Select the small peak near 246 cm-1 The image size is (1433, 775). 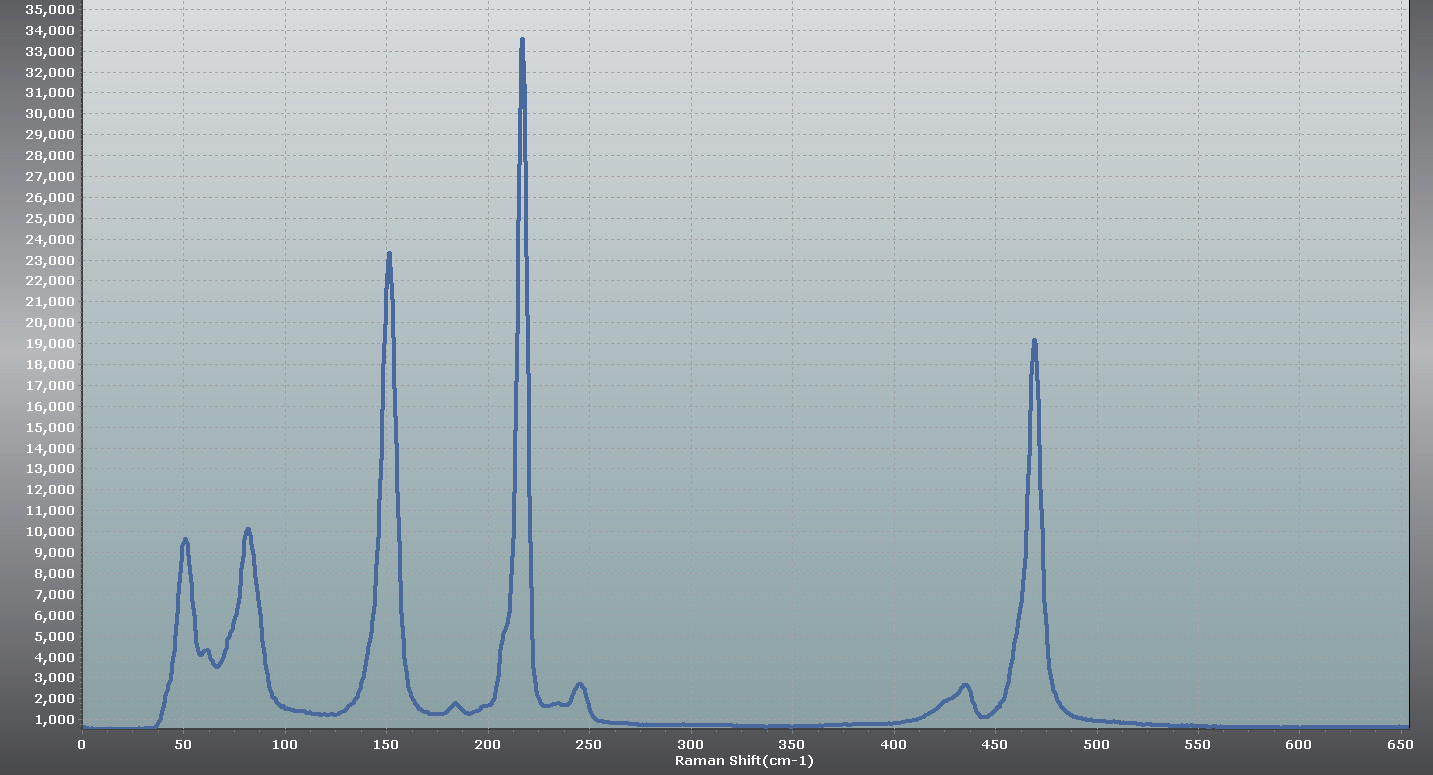coord(580,684)
